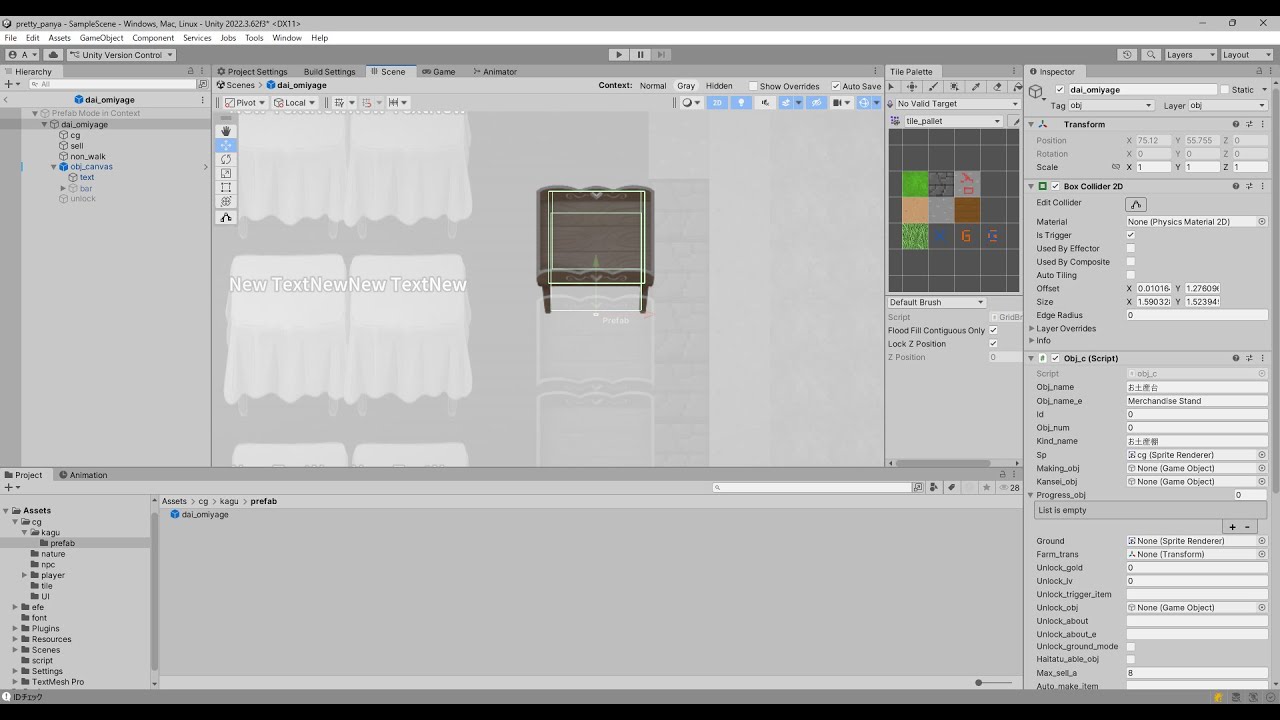Open the GameObject menu

pyautogui.click(x=101, y=38)
